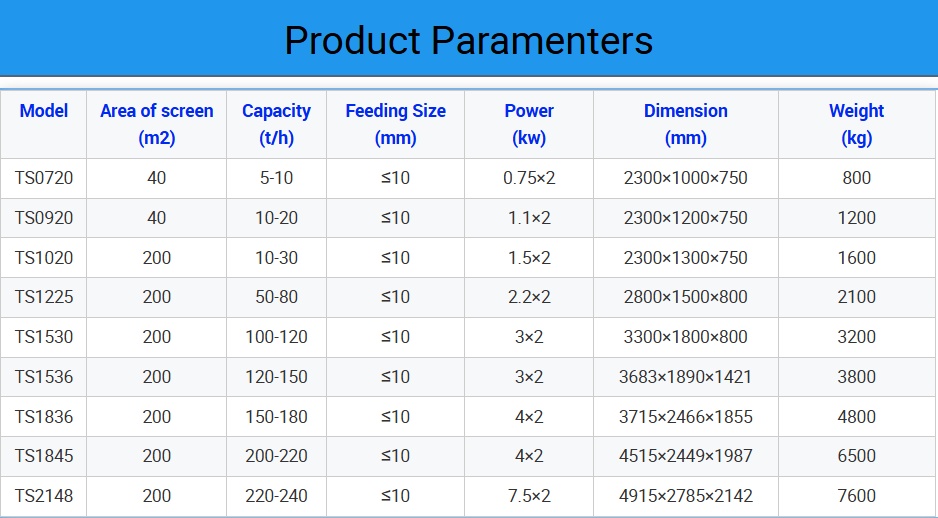The width and height of the screenshot is (938, 518).
Task: Click the Area of screen header
Action: [x=157, y=124]
